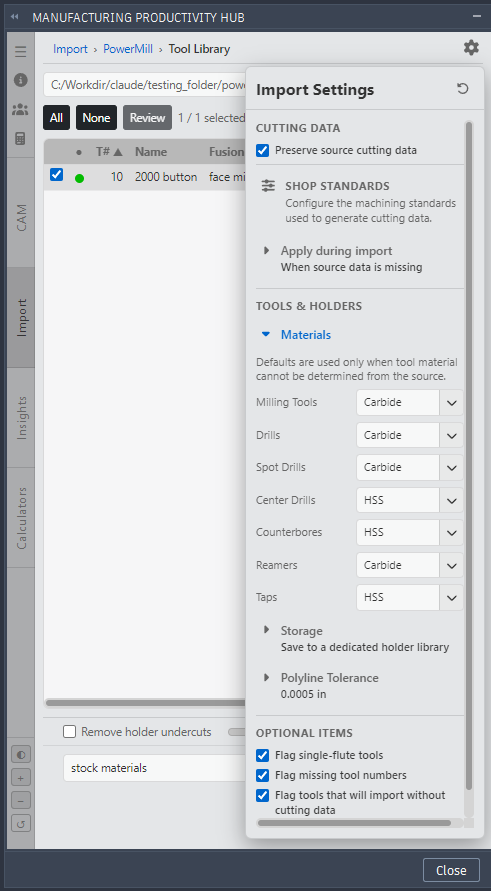The width and height of the screenshot is (491, 891).
Task: Click tool table horizontal scrollbar
Action: [145, 703]
